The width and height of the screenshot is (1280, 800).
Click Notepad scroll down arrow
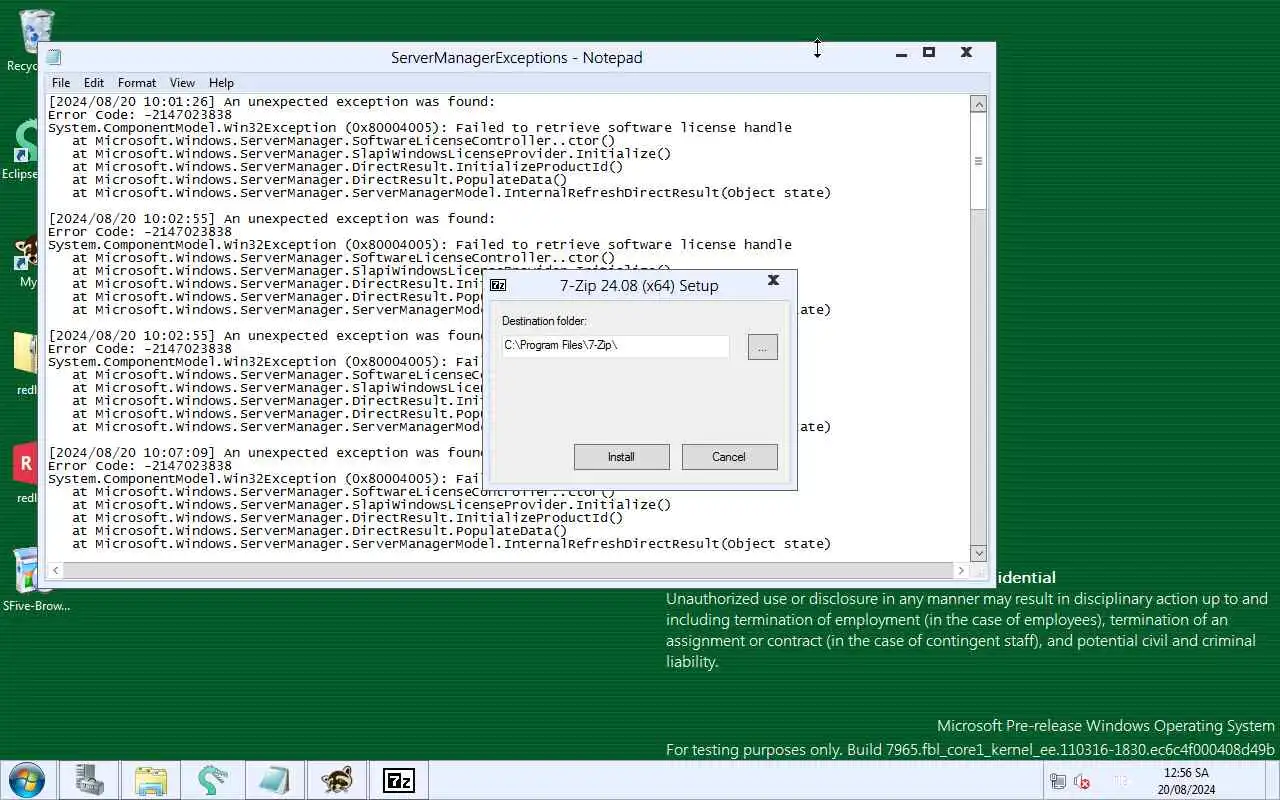coord(979,552)
